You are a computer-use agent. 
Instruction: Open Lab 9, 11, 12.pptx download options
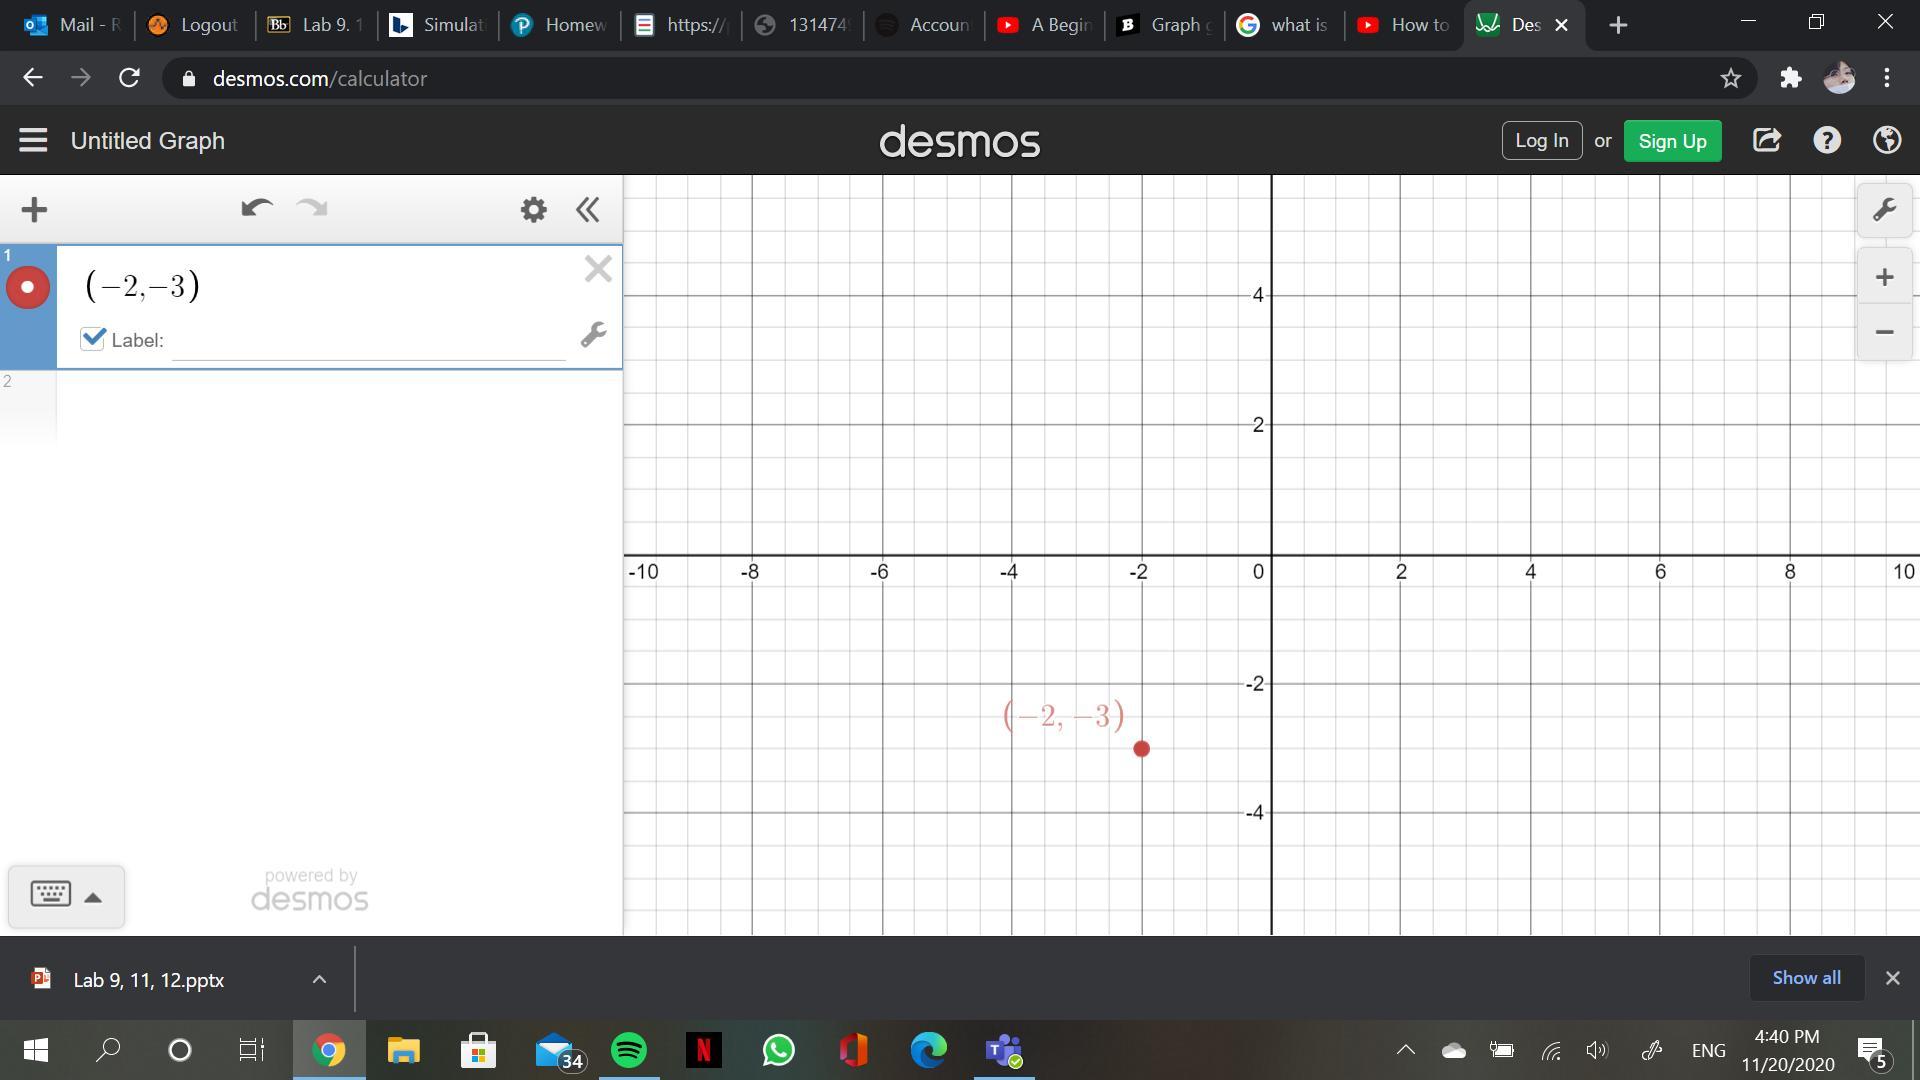(319, 980)
